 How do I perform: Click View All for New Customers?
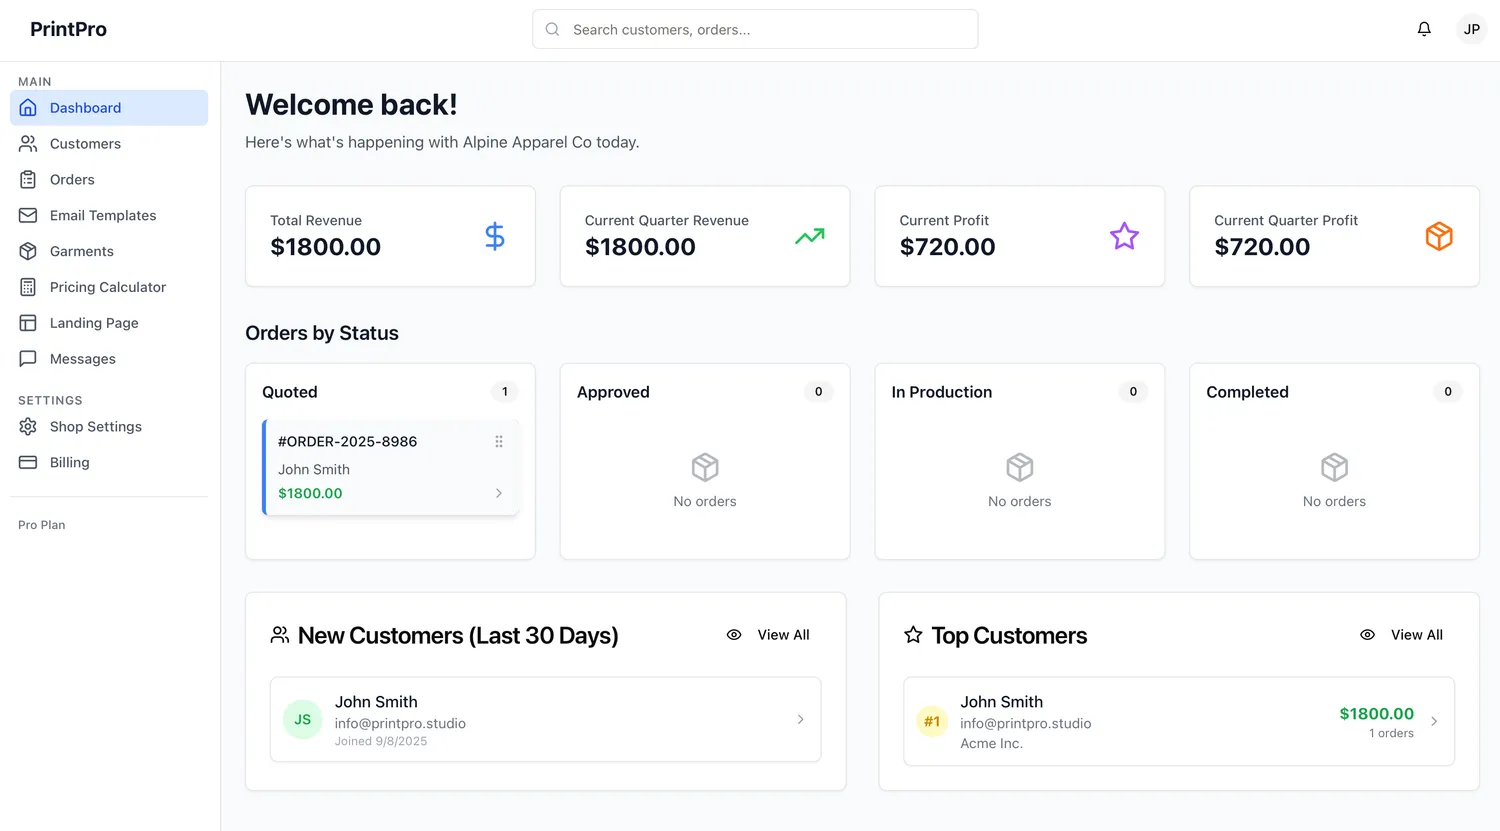coord(783,635)
